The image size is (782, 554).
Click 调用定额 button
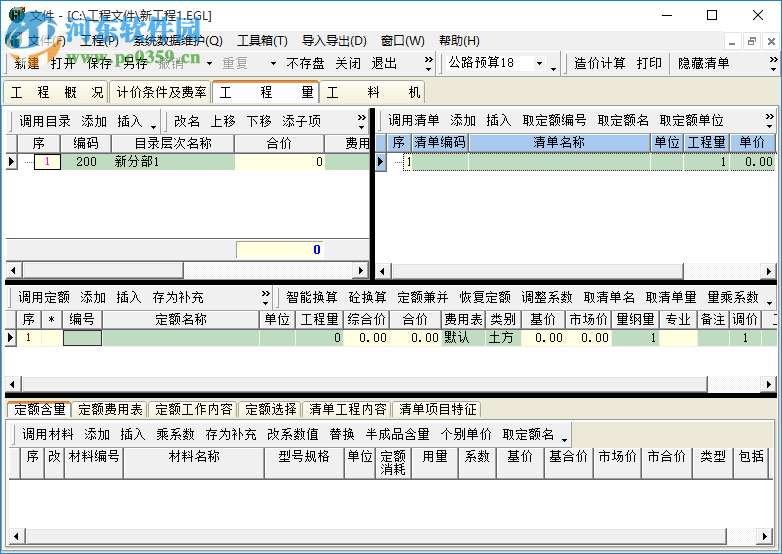44,298
